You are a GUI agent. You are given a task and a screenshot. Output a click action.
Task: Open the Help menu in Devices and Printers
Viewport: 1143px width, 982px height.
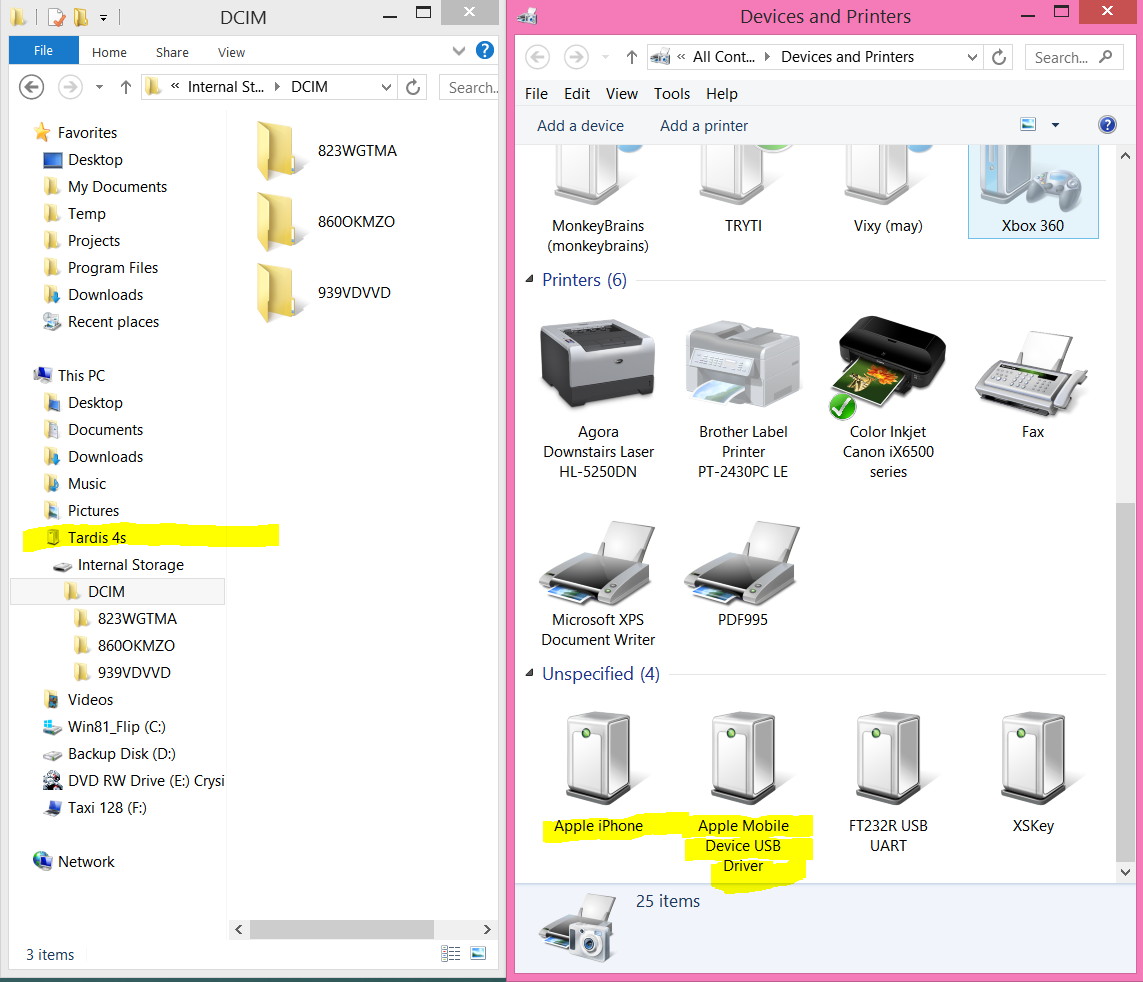point(722,93)
